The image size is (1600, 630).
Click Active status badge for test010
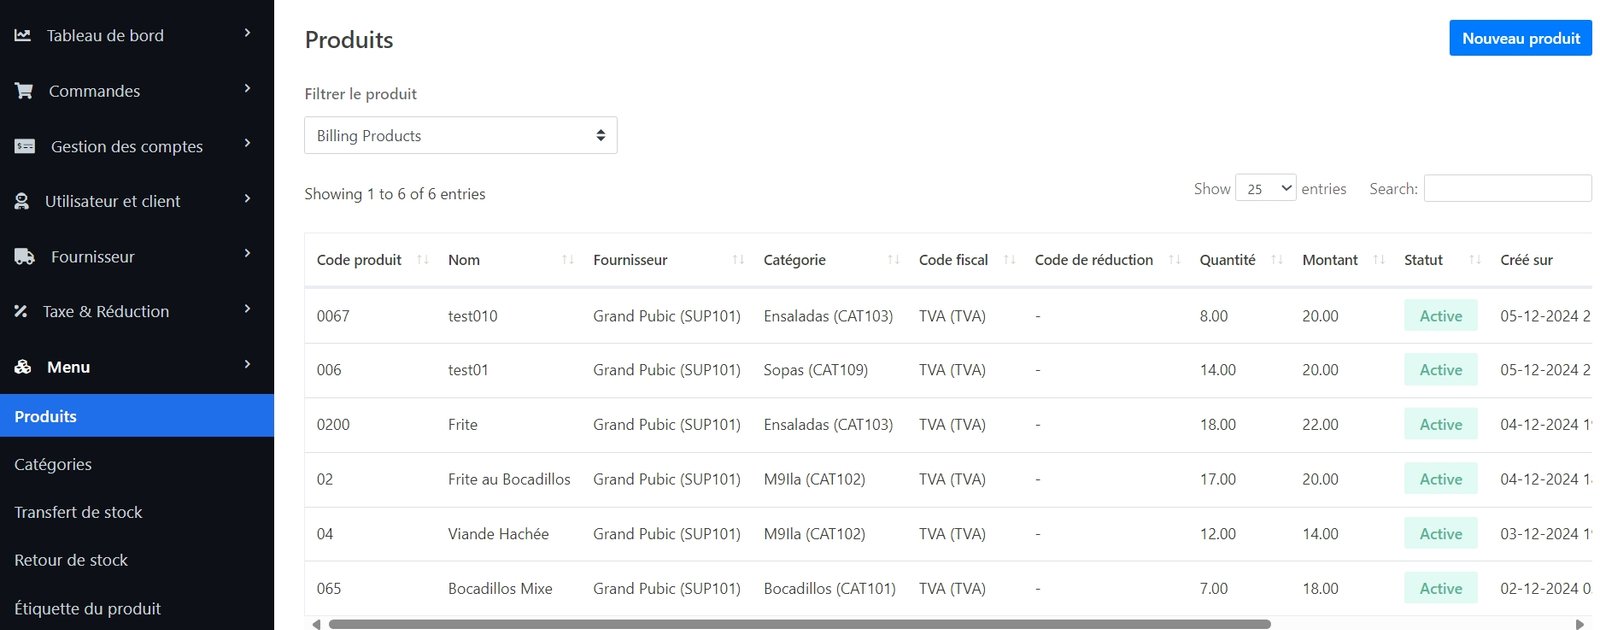tap(1440, 316)
